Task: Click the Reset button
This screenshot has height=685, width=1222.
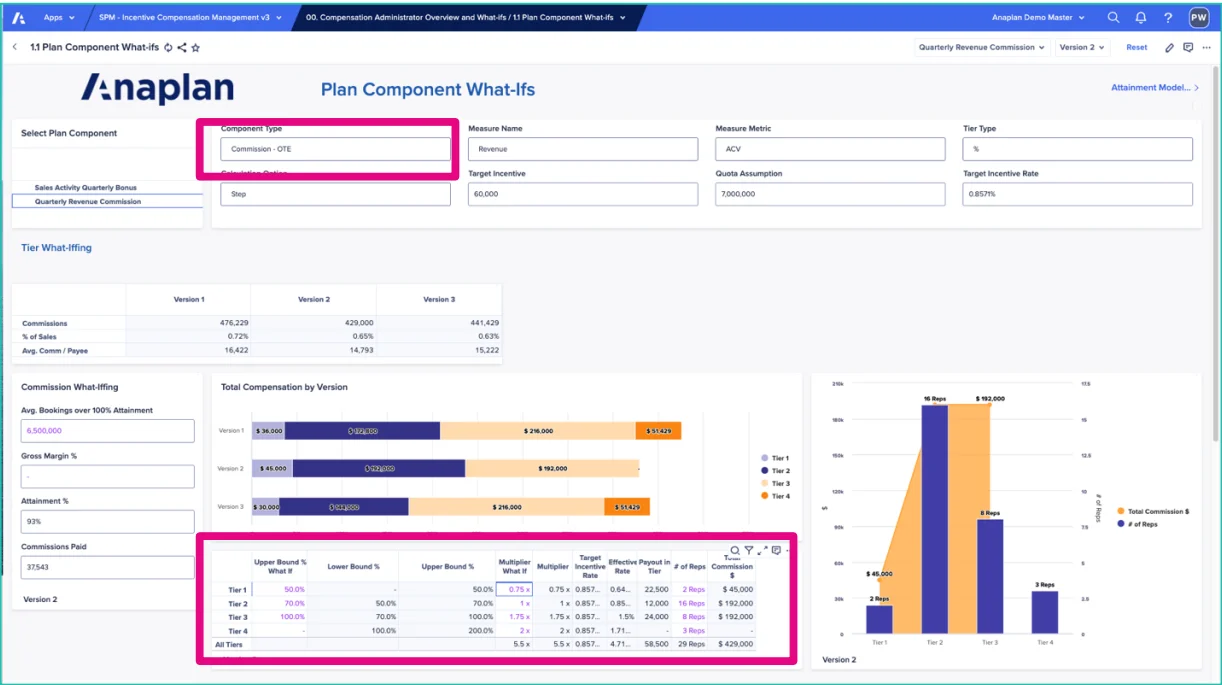Action: (x=1137, y=48)
